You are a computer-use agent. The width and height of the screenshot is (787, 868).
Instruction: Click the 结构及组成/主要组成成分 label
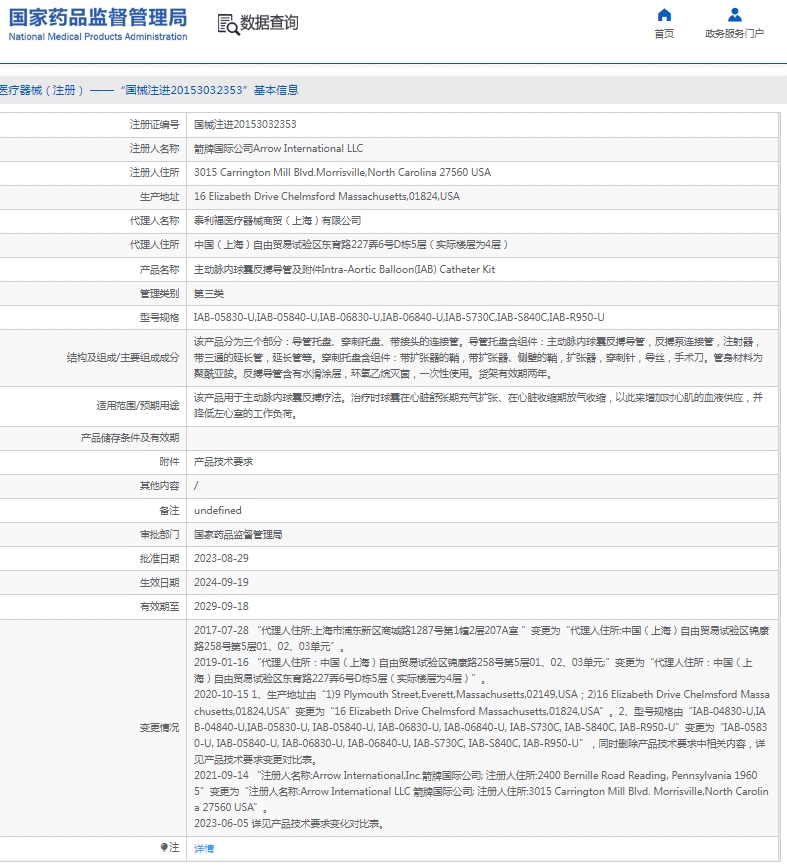(x=123, y=358)
